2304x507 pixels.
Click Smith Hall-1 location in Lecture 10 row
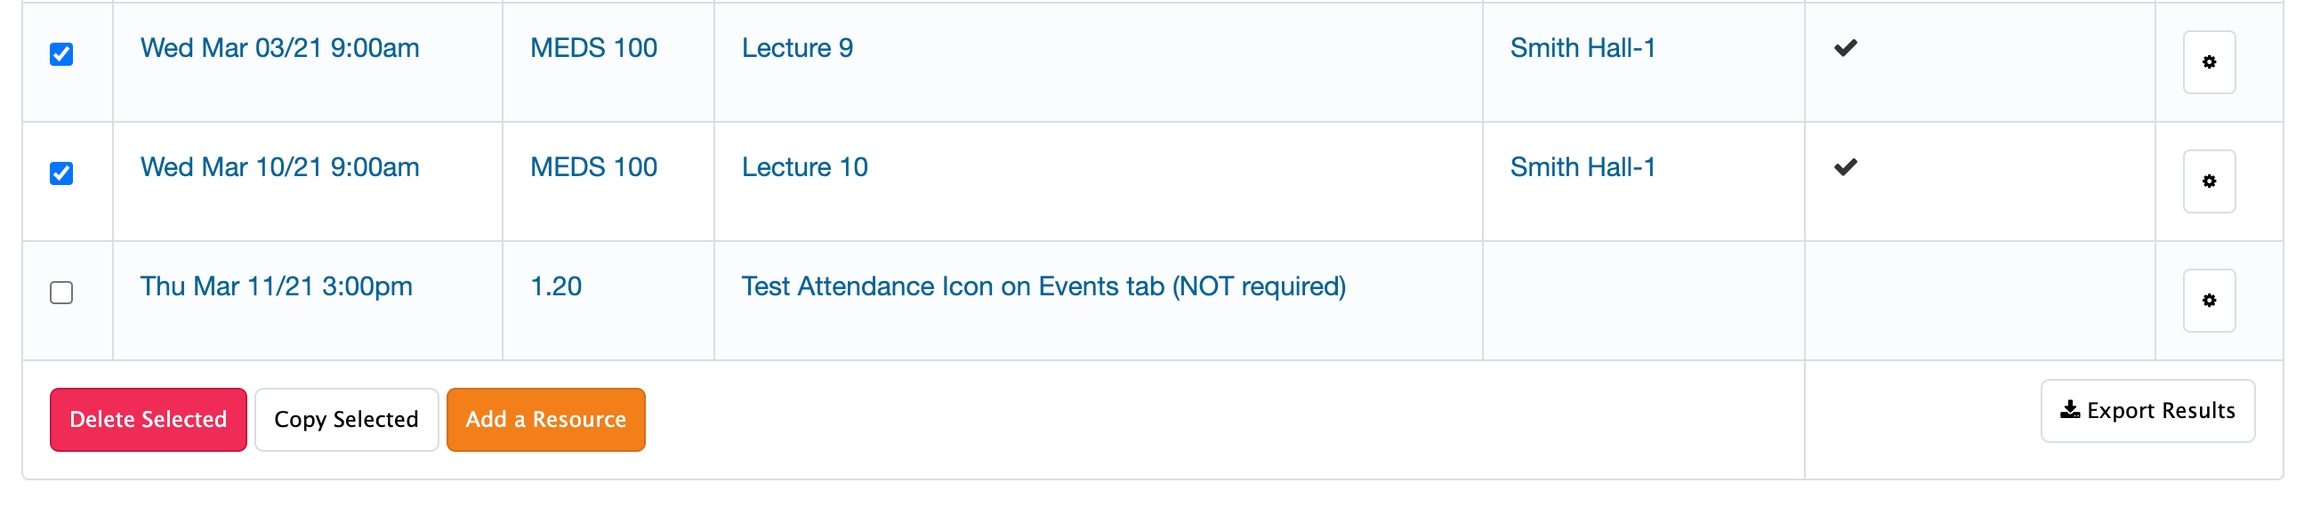tap(1582, 167)
